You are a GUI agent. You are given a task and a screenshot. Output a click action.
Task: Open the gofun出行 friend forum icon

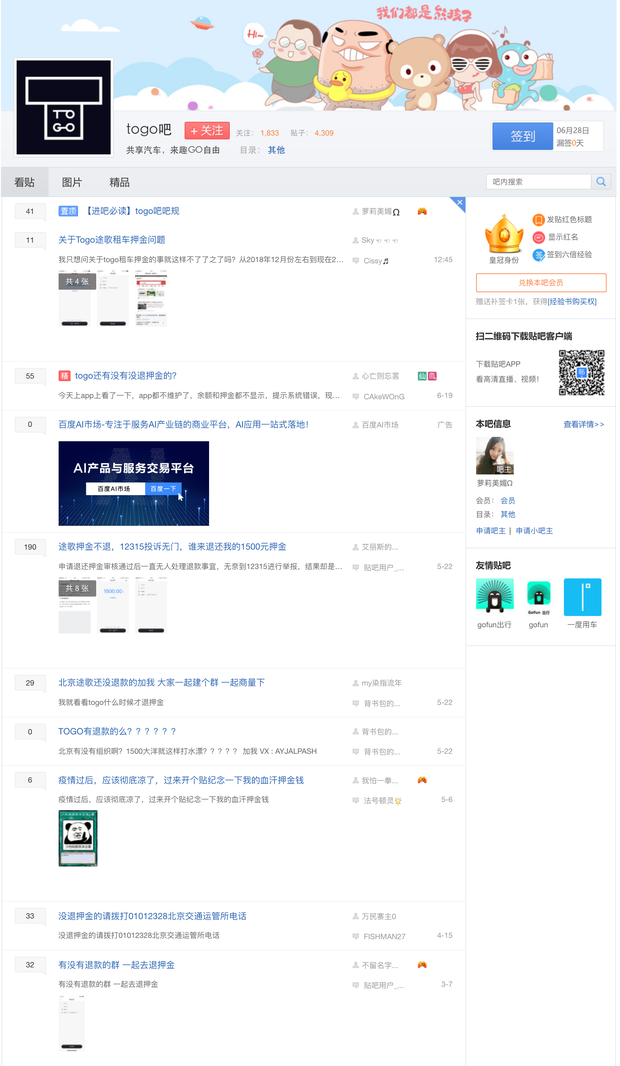pos(494,597)
